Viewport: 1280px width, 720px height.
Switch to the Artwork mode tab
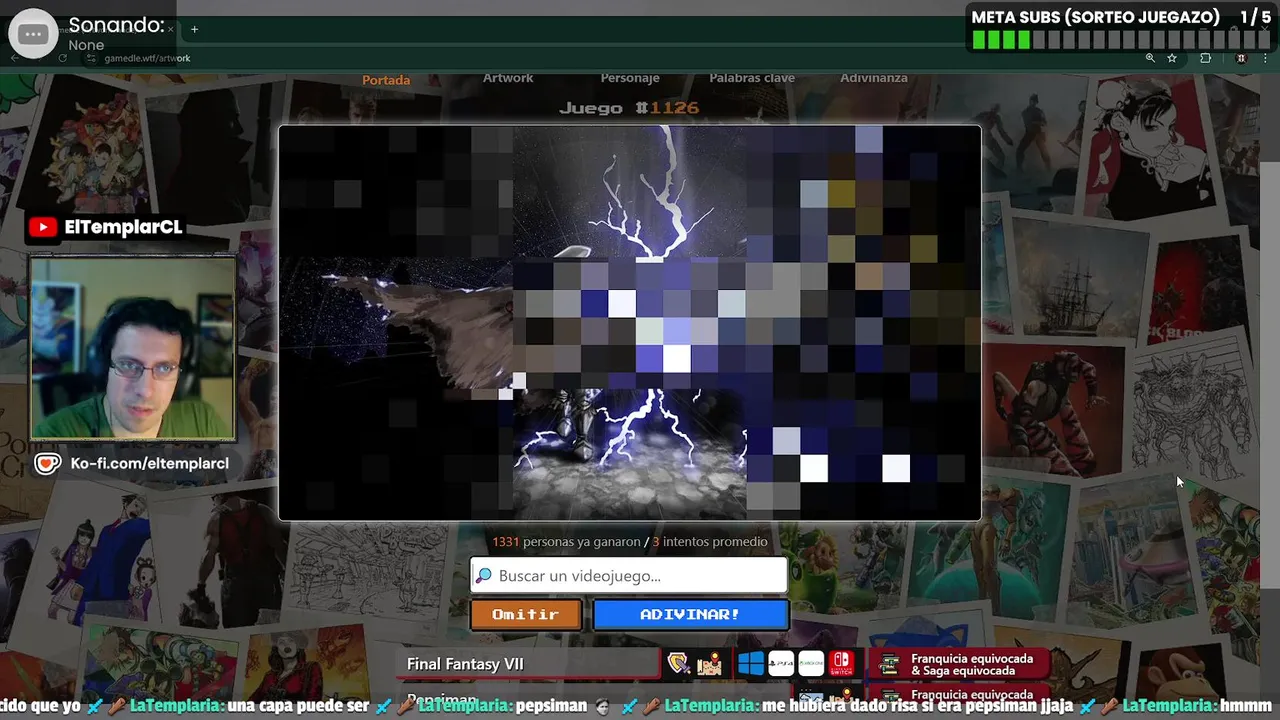click(508, 78)
